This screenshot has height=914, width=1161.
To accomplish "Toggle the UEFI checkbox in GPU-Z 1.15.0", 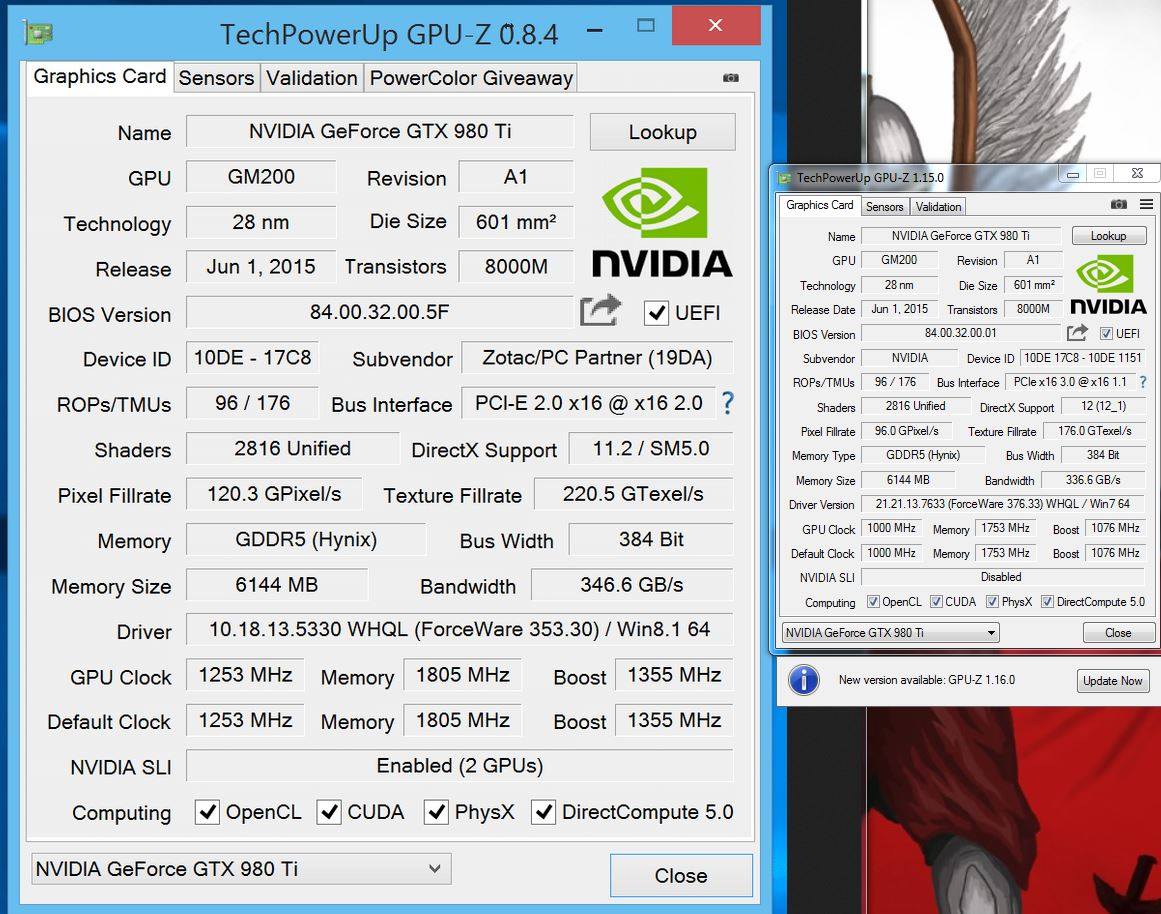I will tap(1106, 333).
